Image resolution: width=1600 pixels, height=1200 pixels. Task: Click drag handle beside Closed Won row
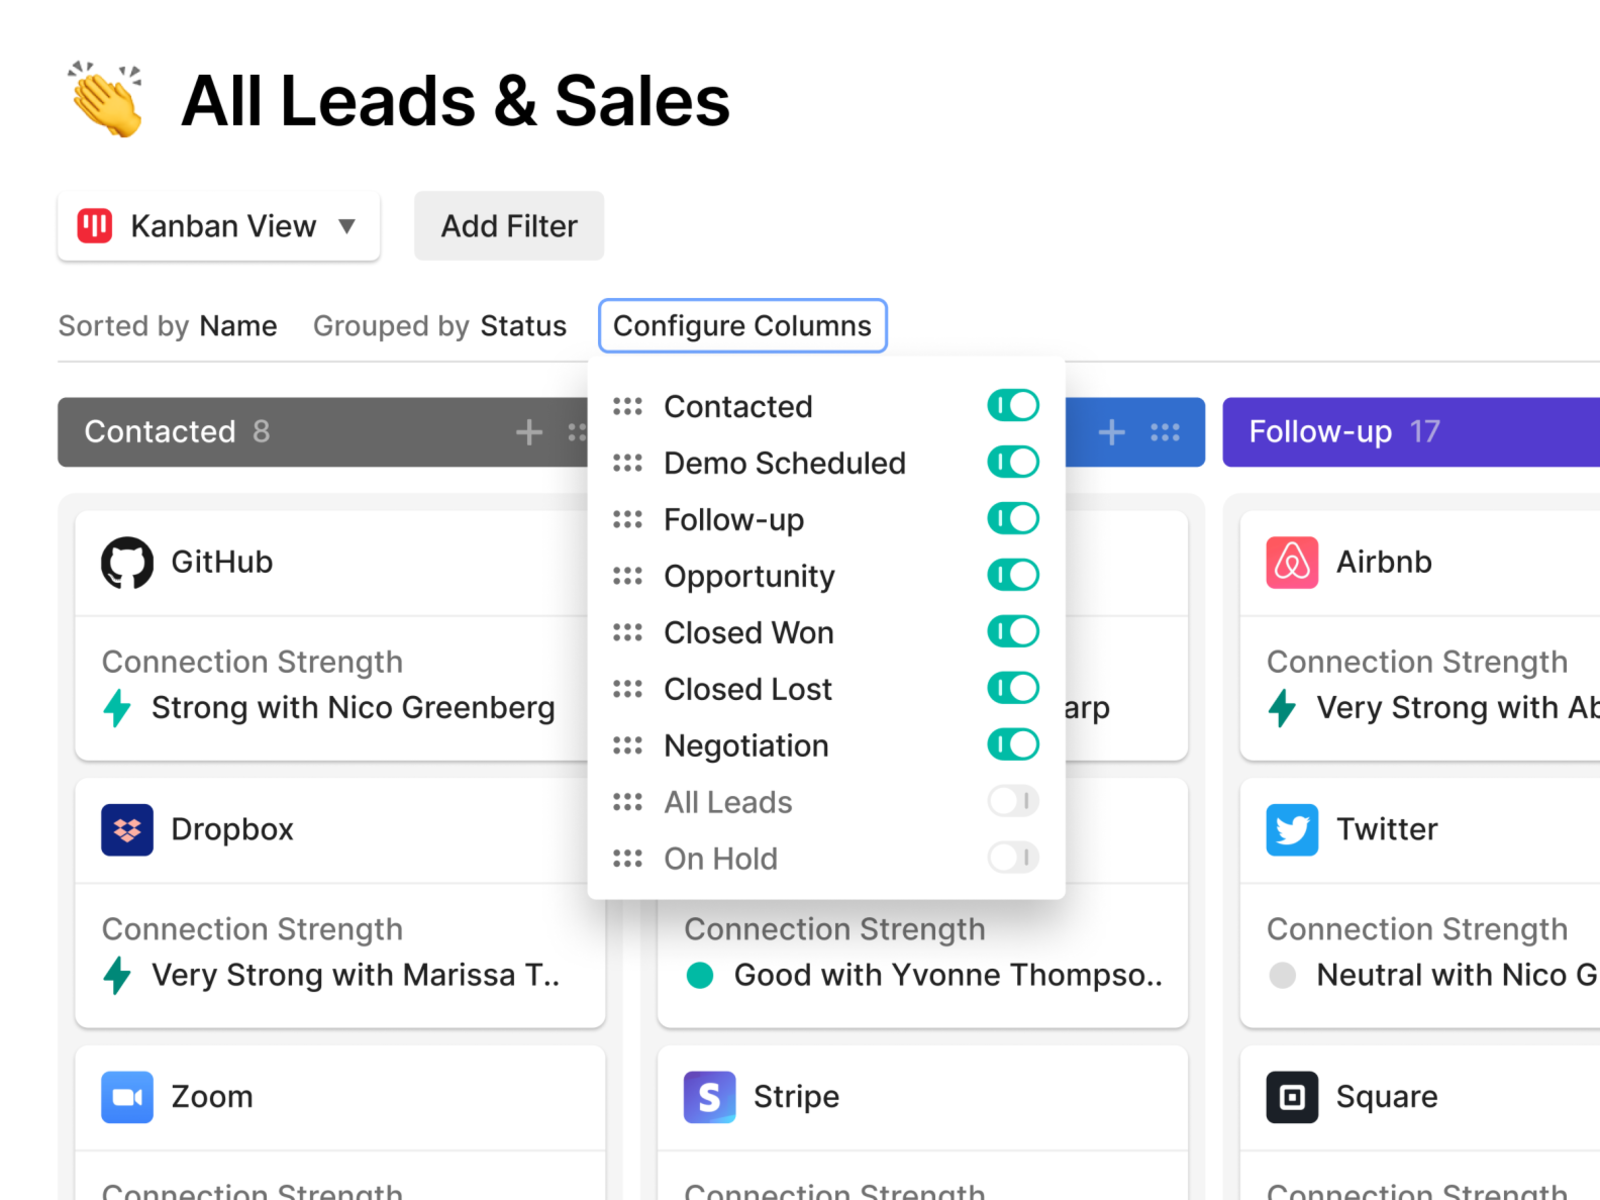tap(628, 632)
